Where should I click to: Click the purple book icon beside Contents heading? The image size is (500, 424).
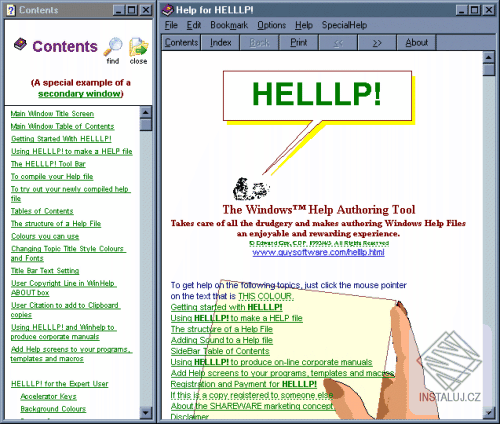20,44
